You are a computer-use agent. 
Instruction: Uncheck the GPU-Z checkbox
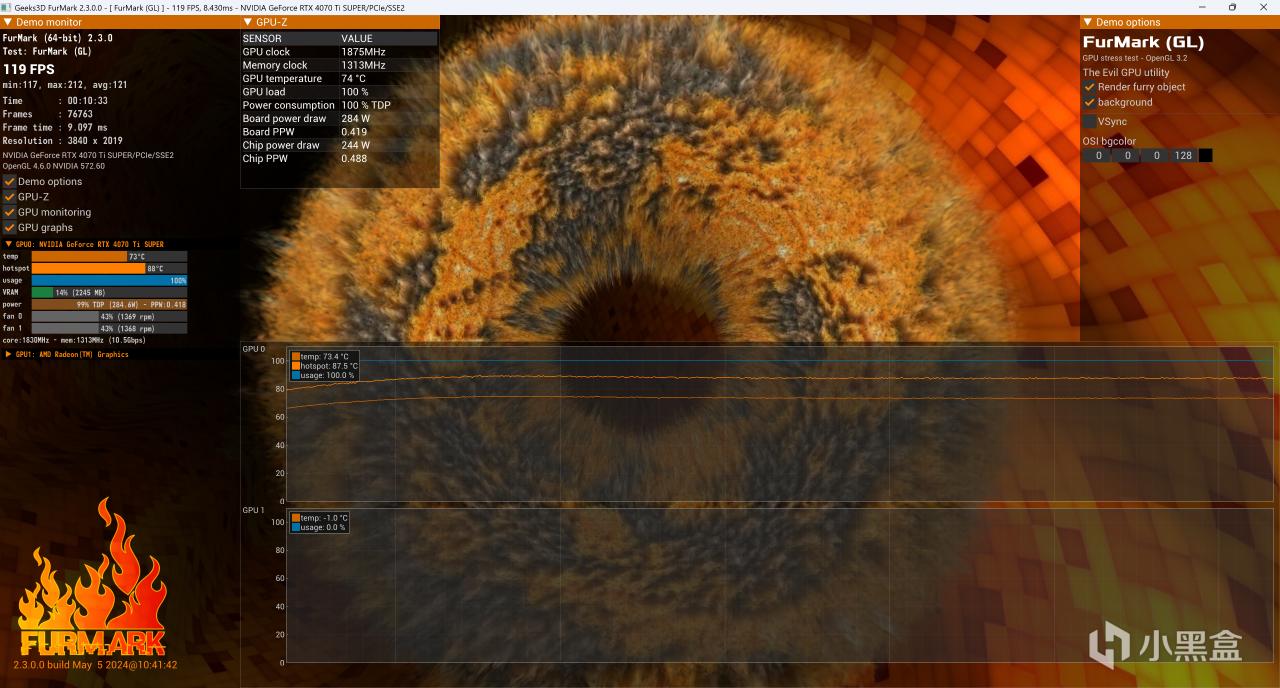click(x=9, y=197)
